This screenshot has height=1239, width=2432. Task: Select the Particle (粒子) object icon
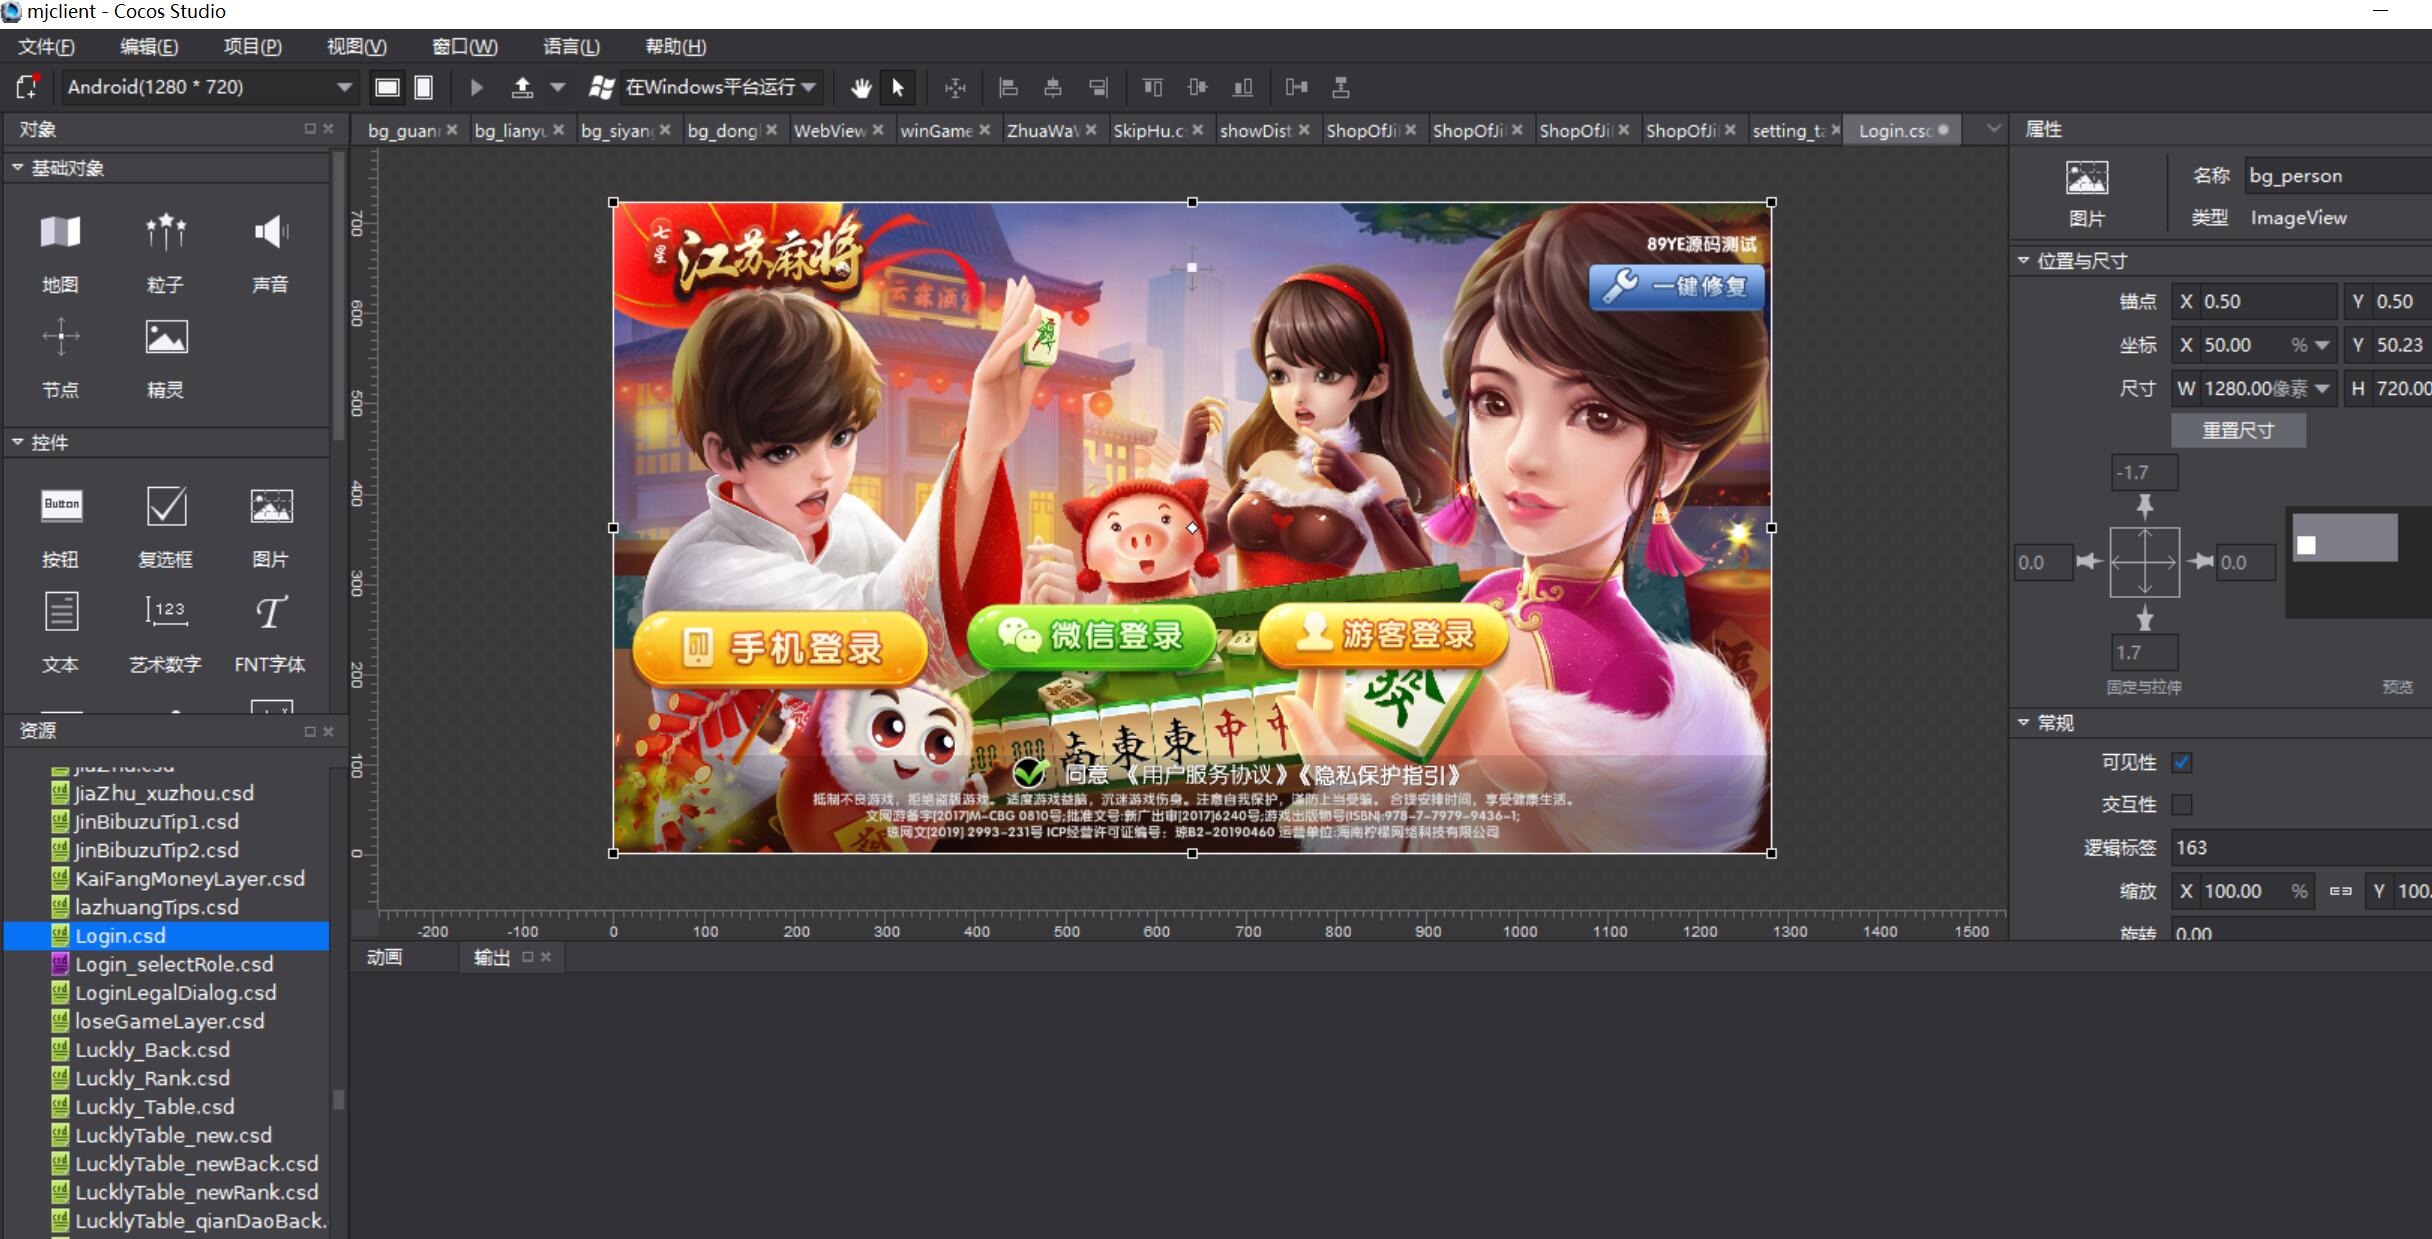coord(165,233)
